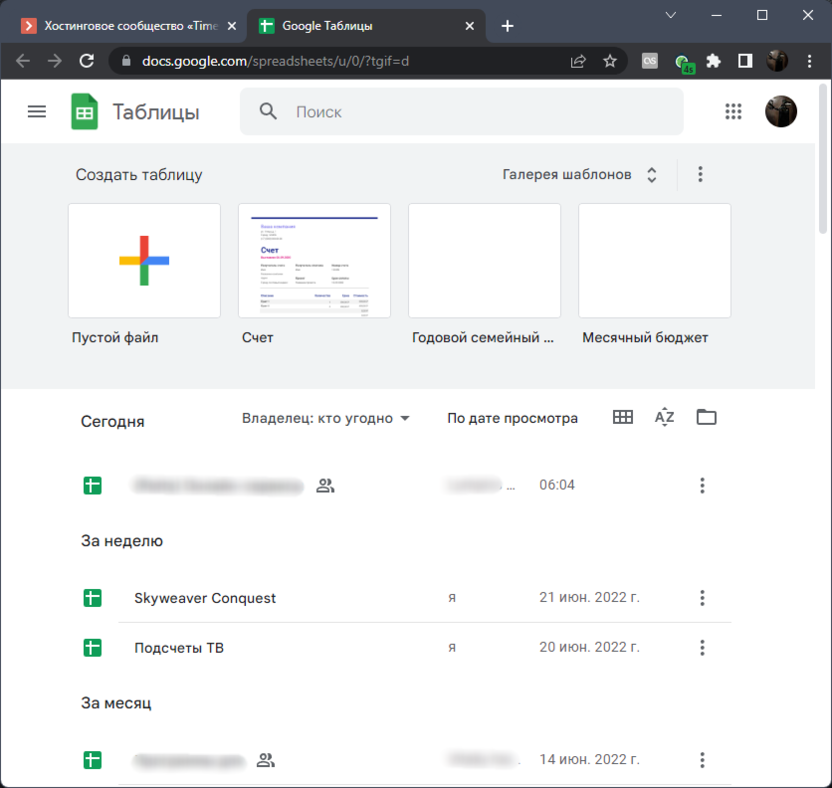The image size is (832, 788).
Task: Switch to grid view of files
Action: click(623, 418)
